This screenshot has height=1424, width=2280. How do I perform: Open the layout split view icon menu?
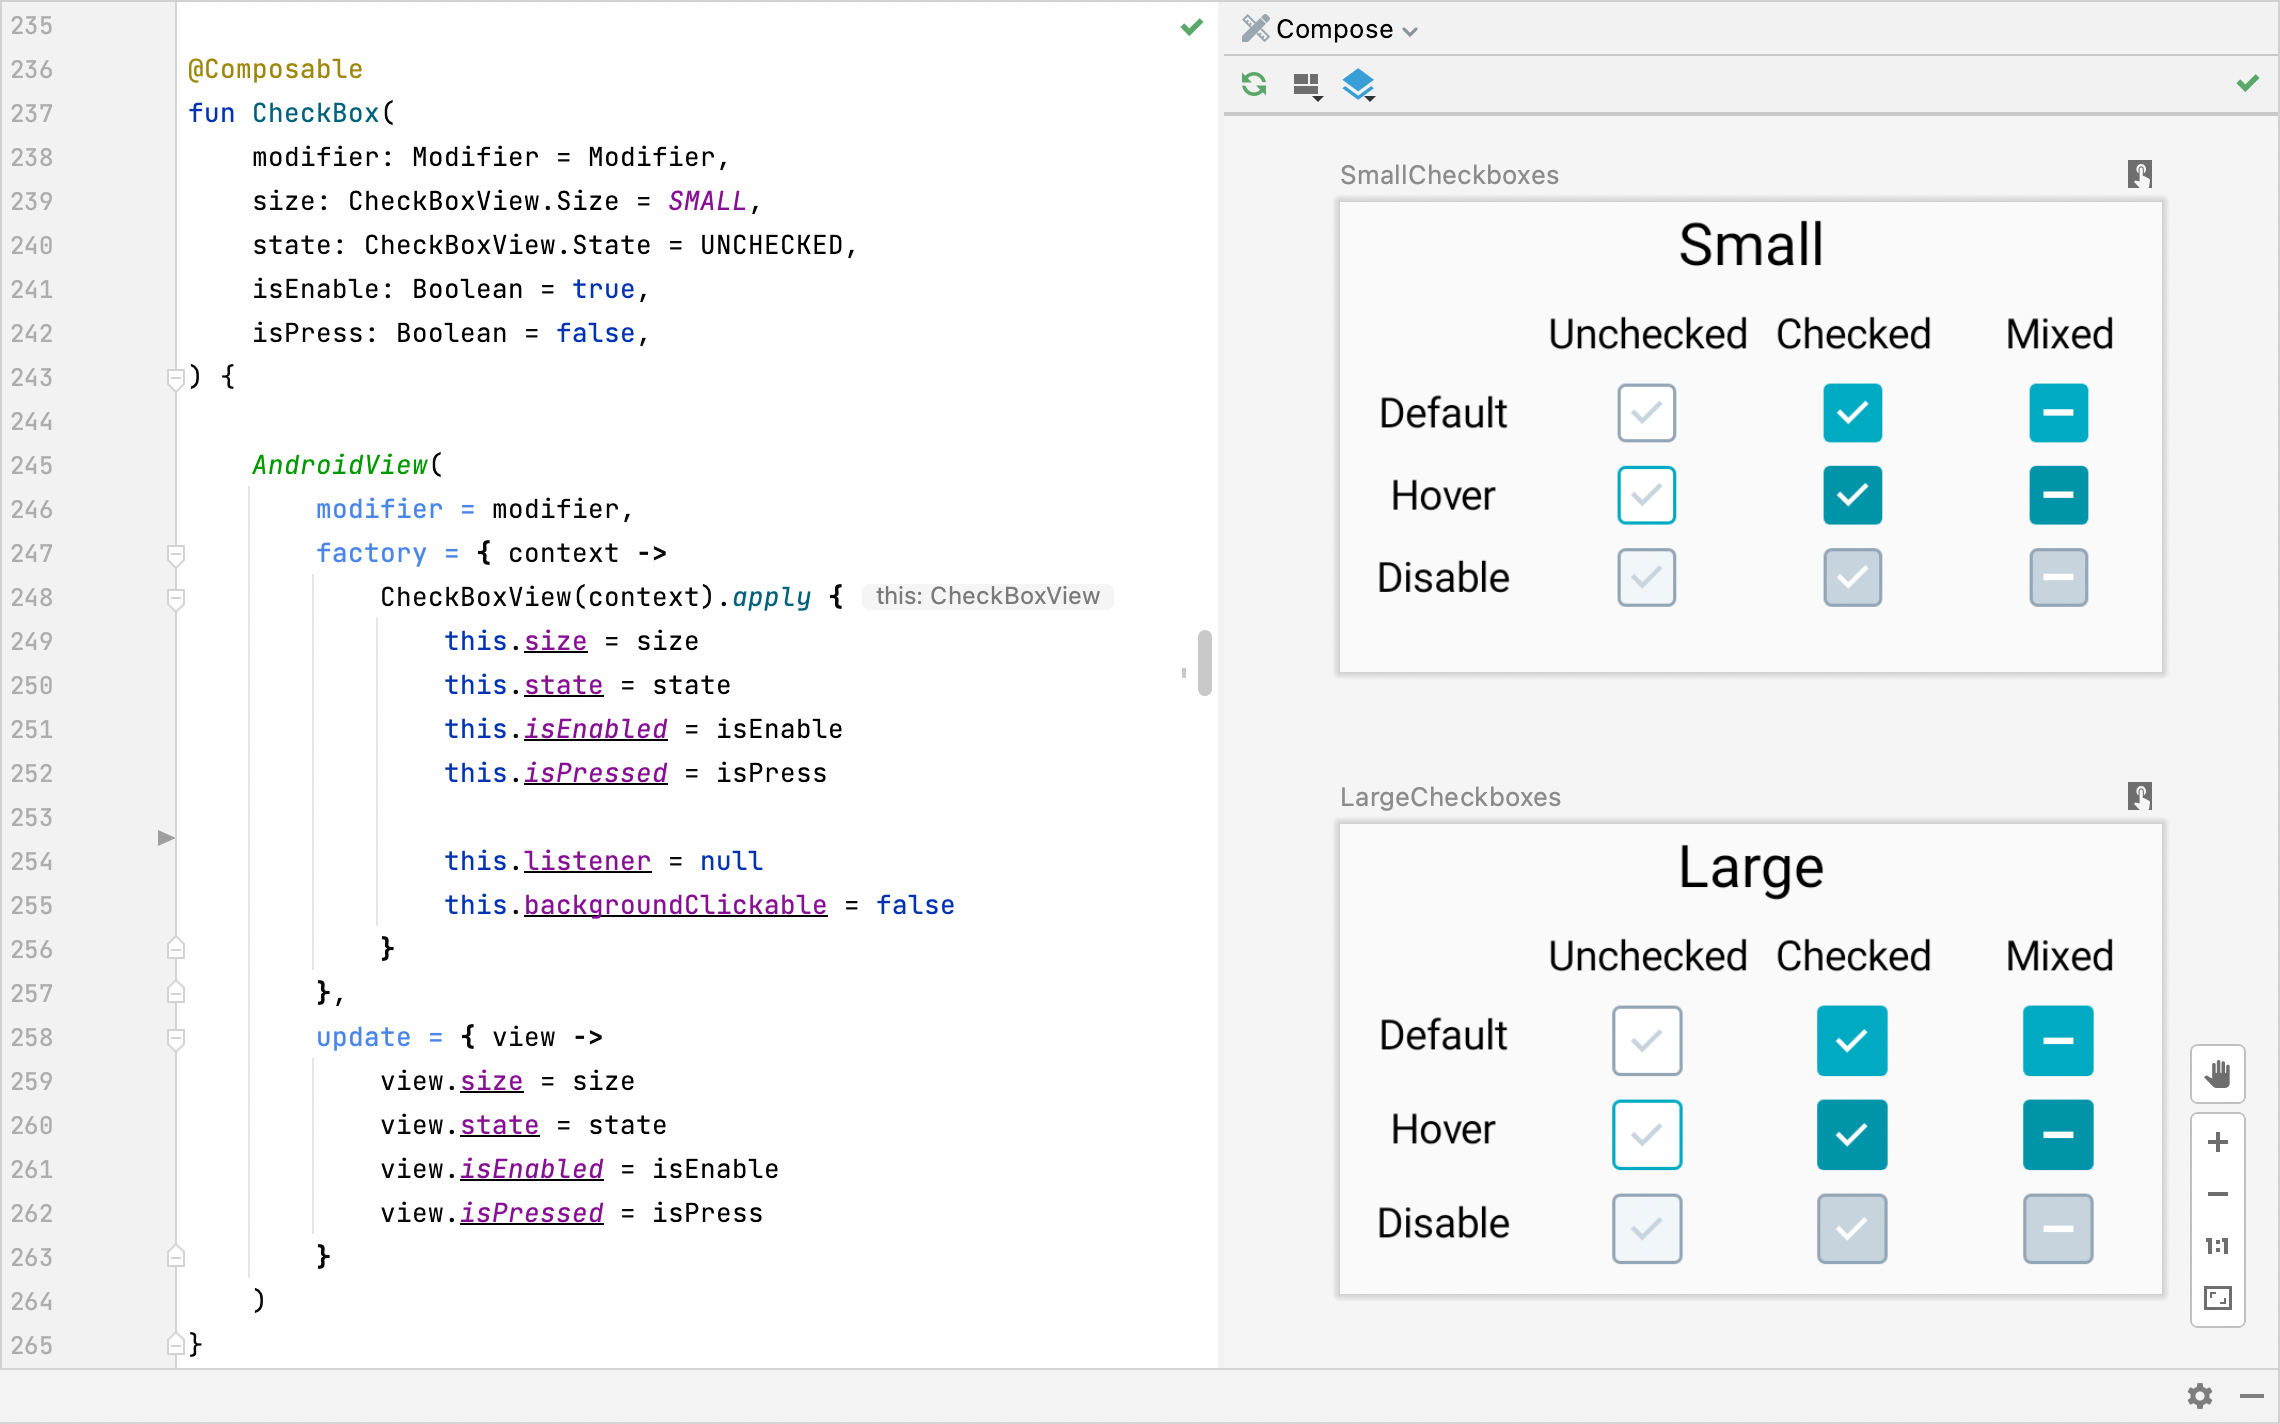tap(1306, 86)
